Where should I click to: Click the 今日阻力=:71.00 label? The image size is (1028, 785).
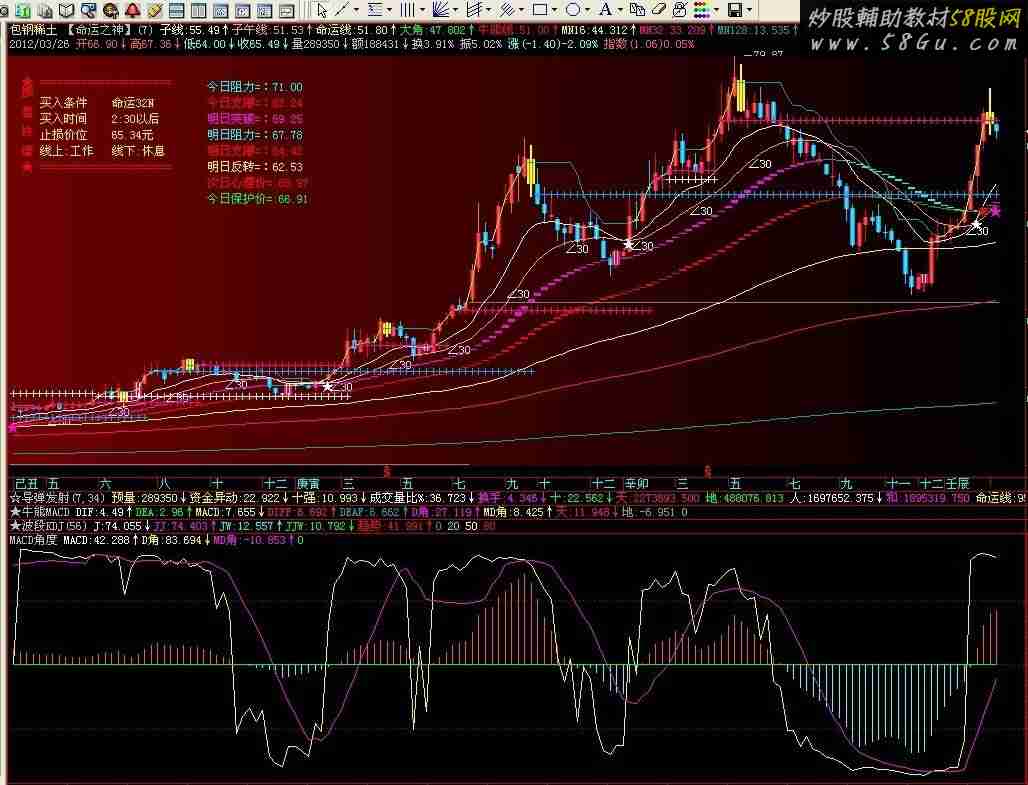click(255, 87)
